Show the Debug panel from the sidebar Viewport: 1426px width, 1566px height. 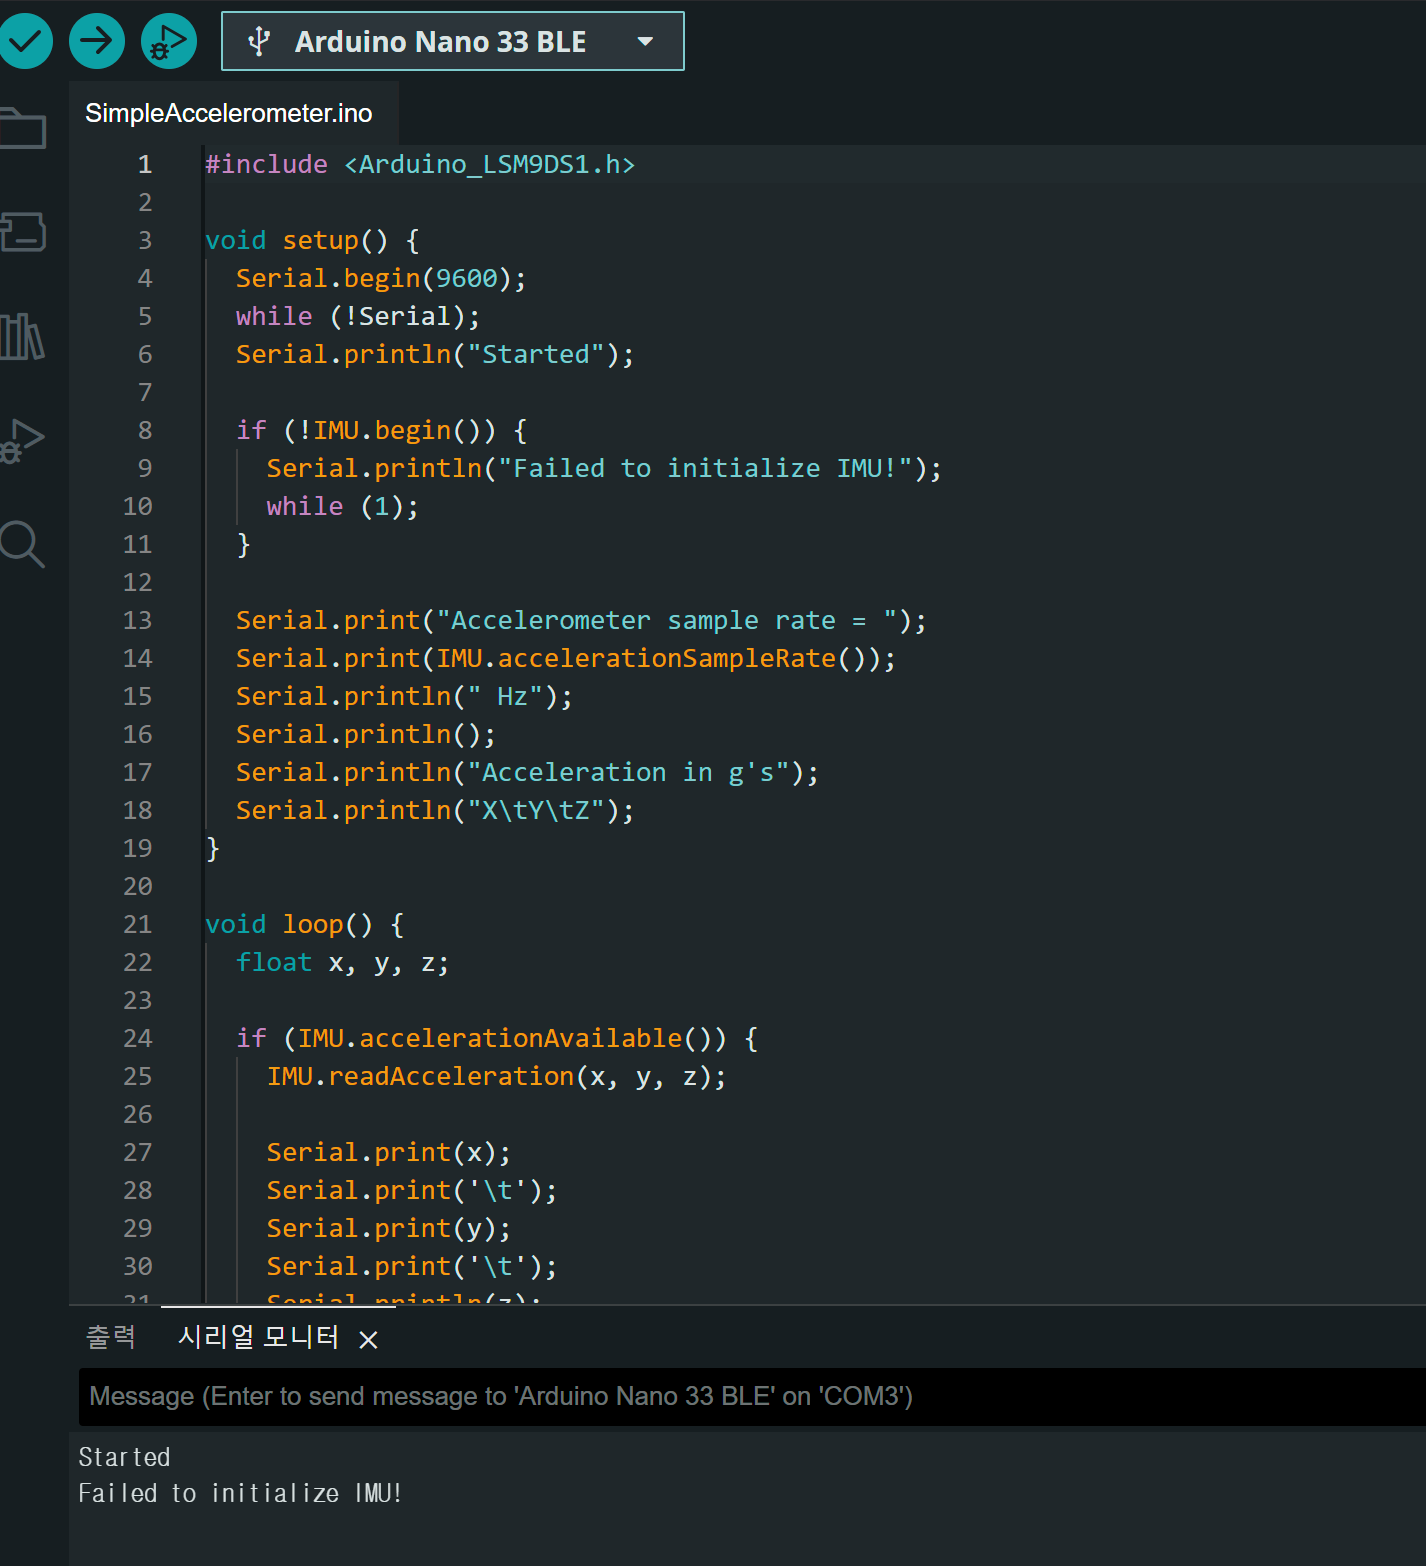click(x=23, y=440)
